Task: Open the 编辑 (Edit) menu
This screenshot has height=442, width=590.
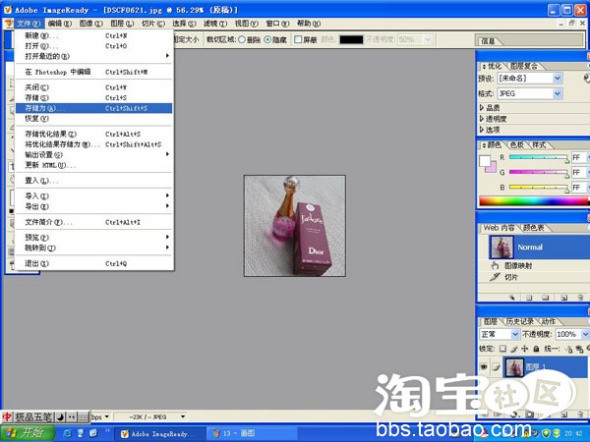Action: pos(60,23)
